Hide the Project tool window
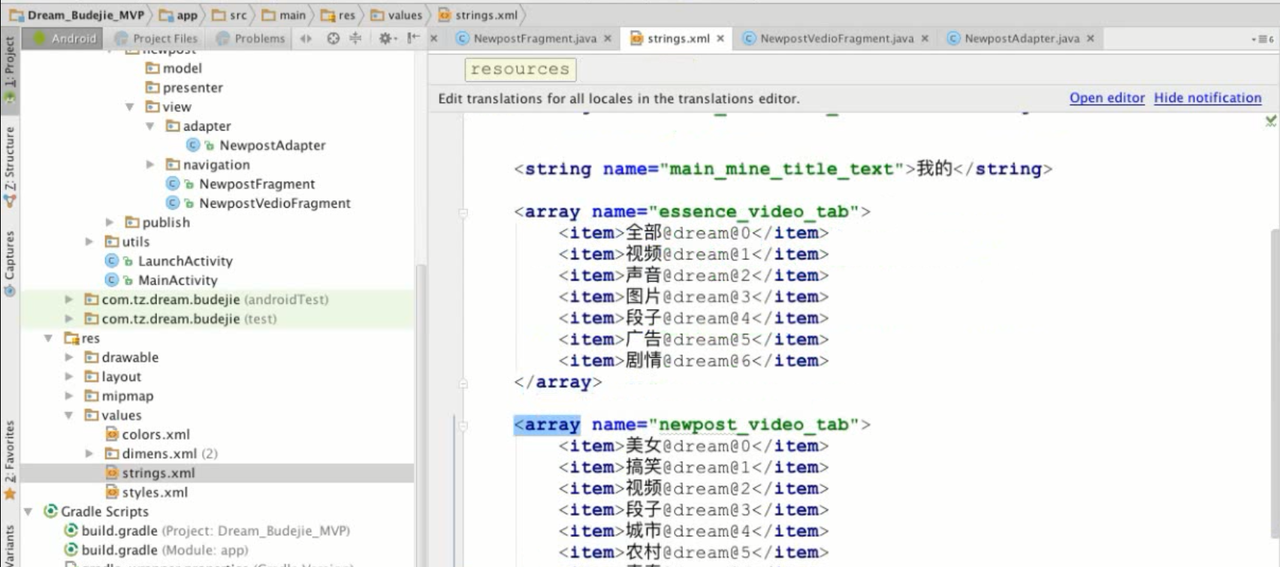 pos(413,38)
